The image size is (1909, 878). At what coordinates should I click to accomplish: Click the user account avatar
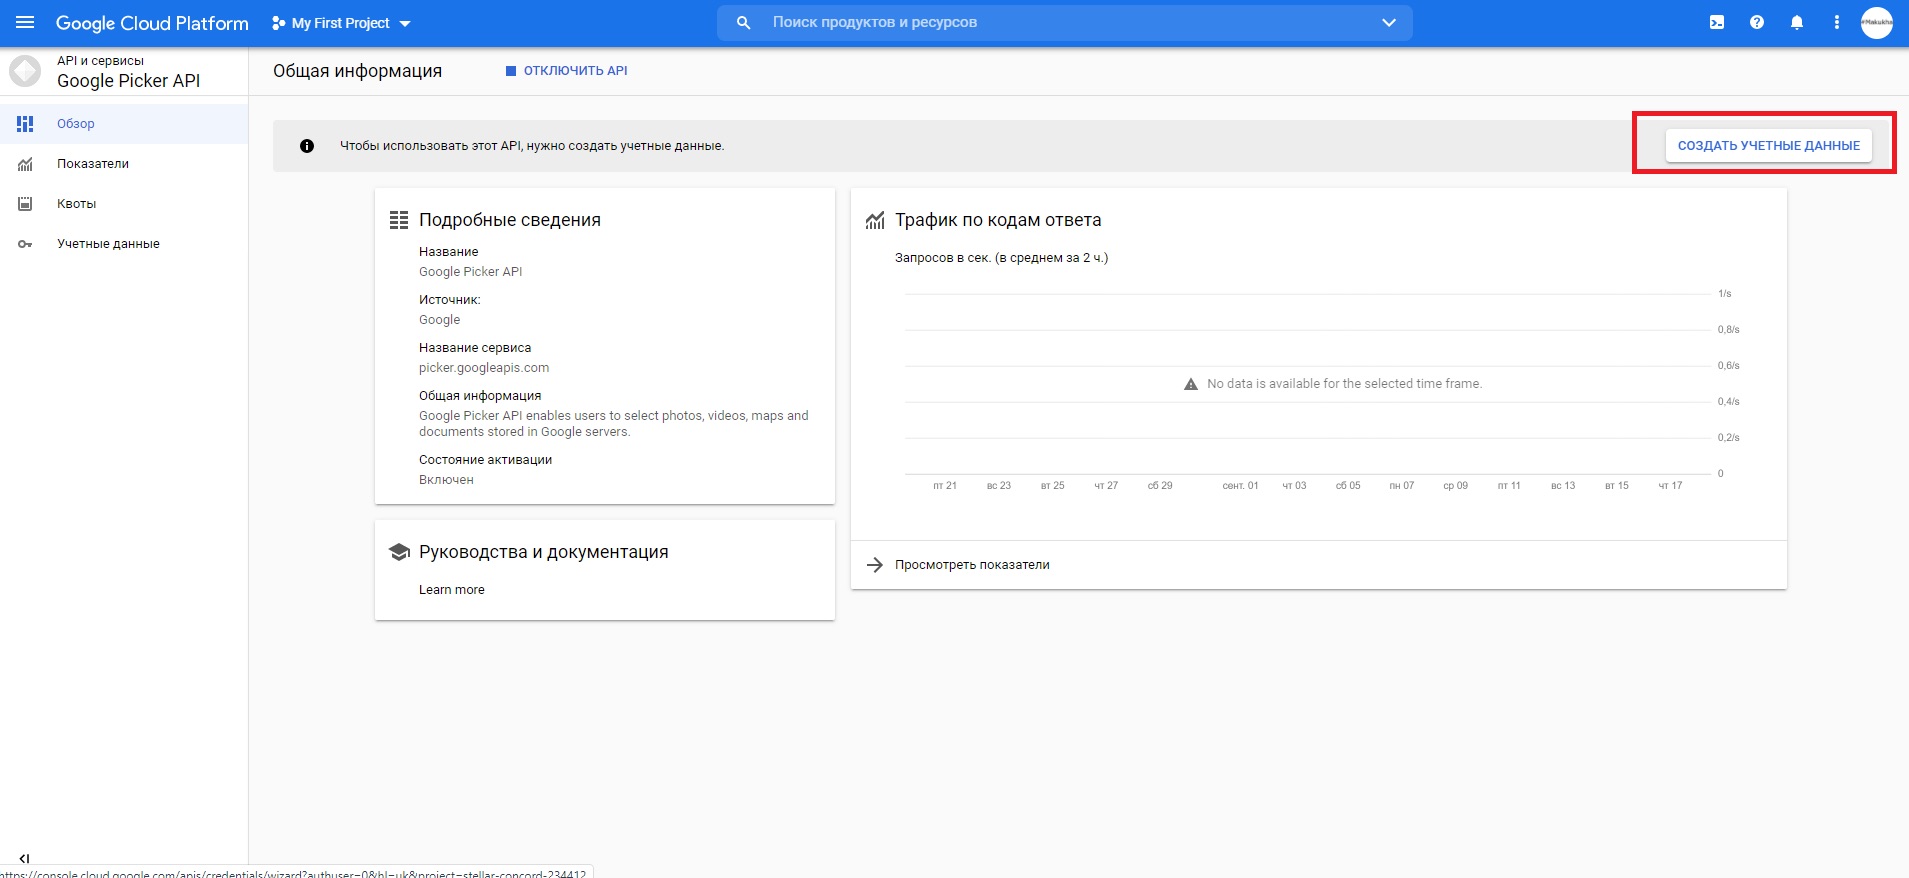point(1877,22)
